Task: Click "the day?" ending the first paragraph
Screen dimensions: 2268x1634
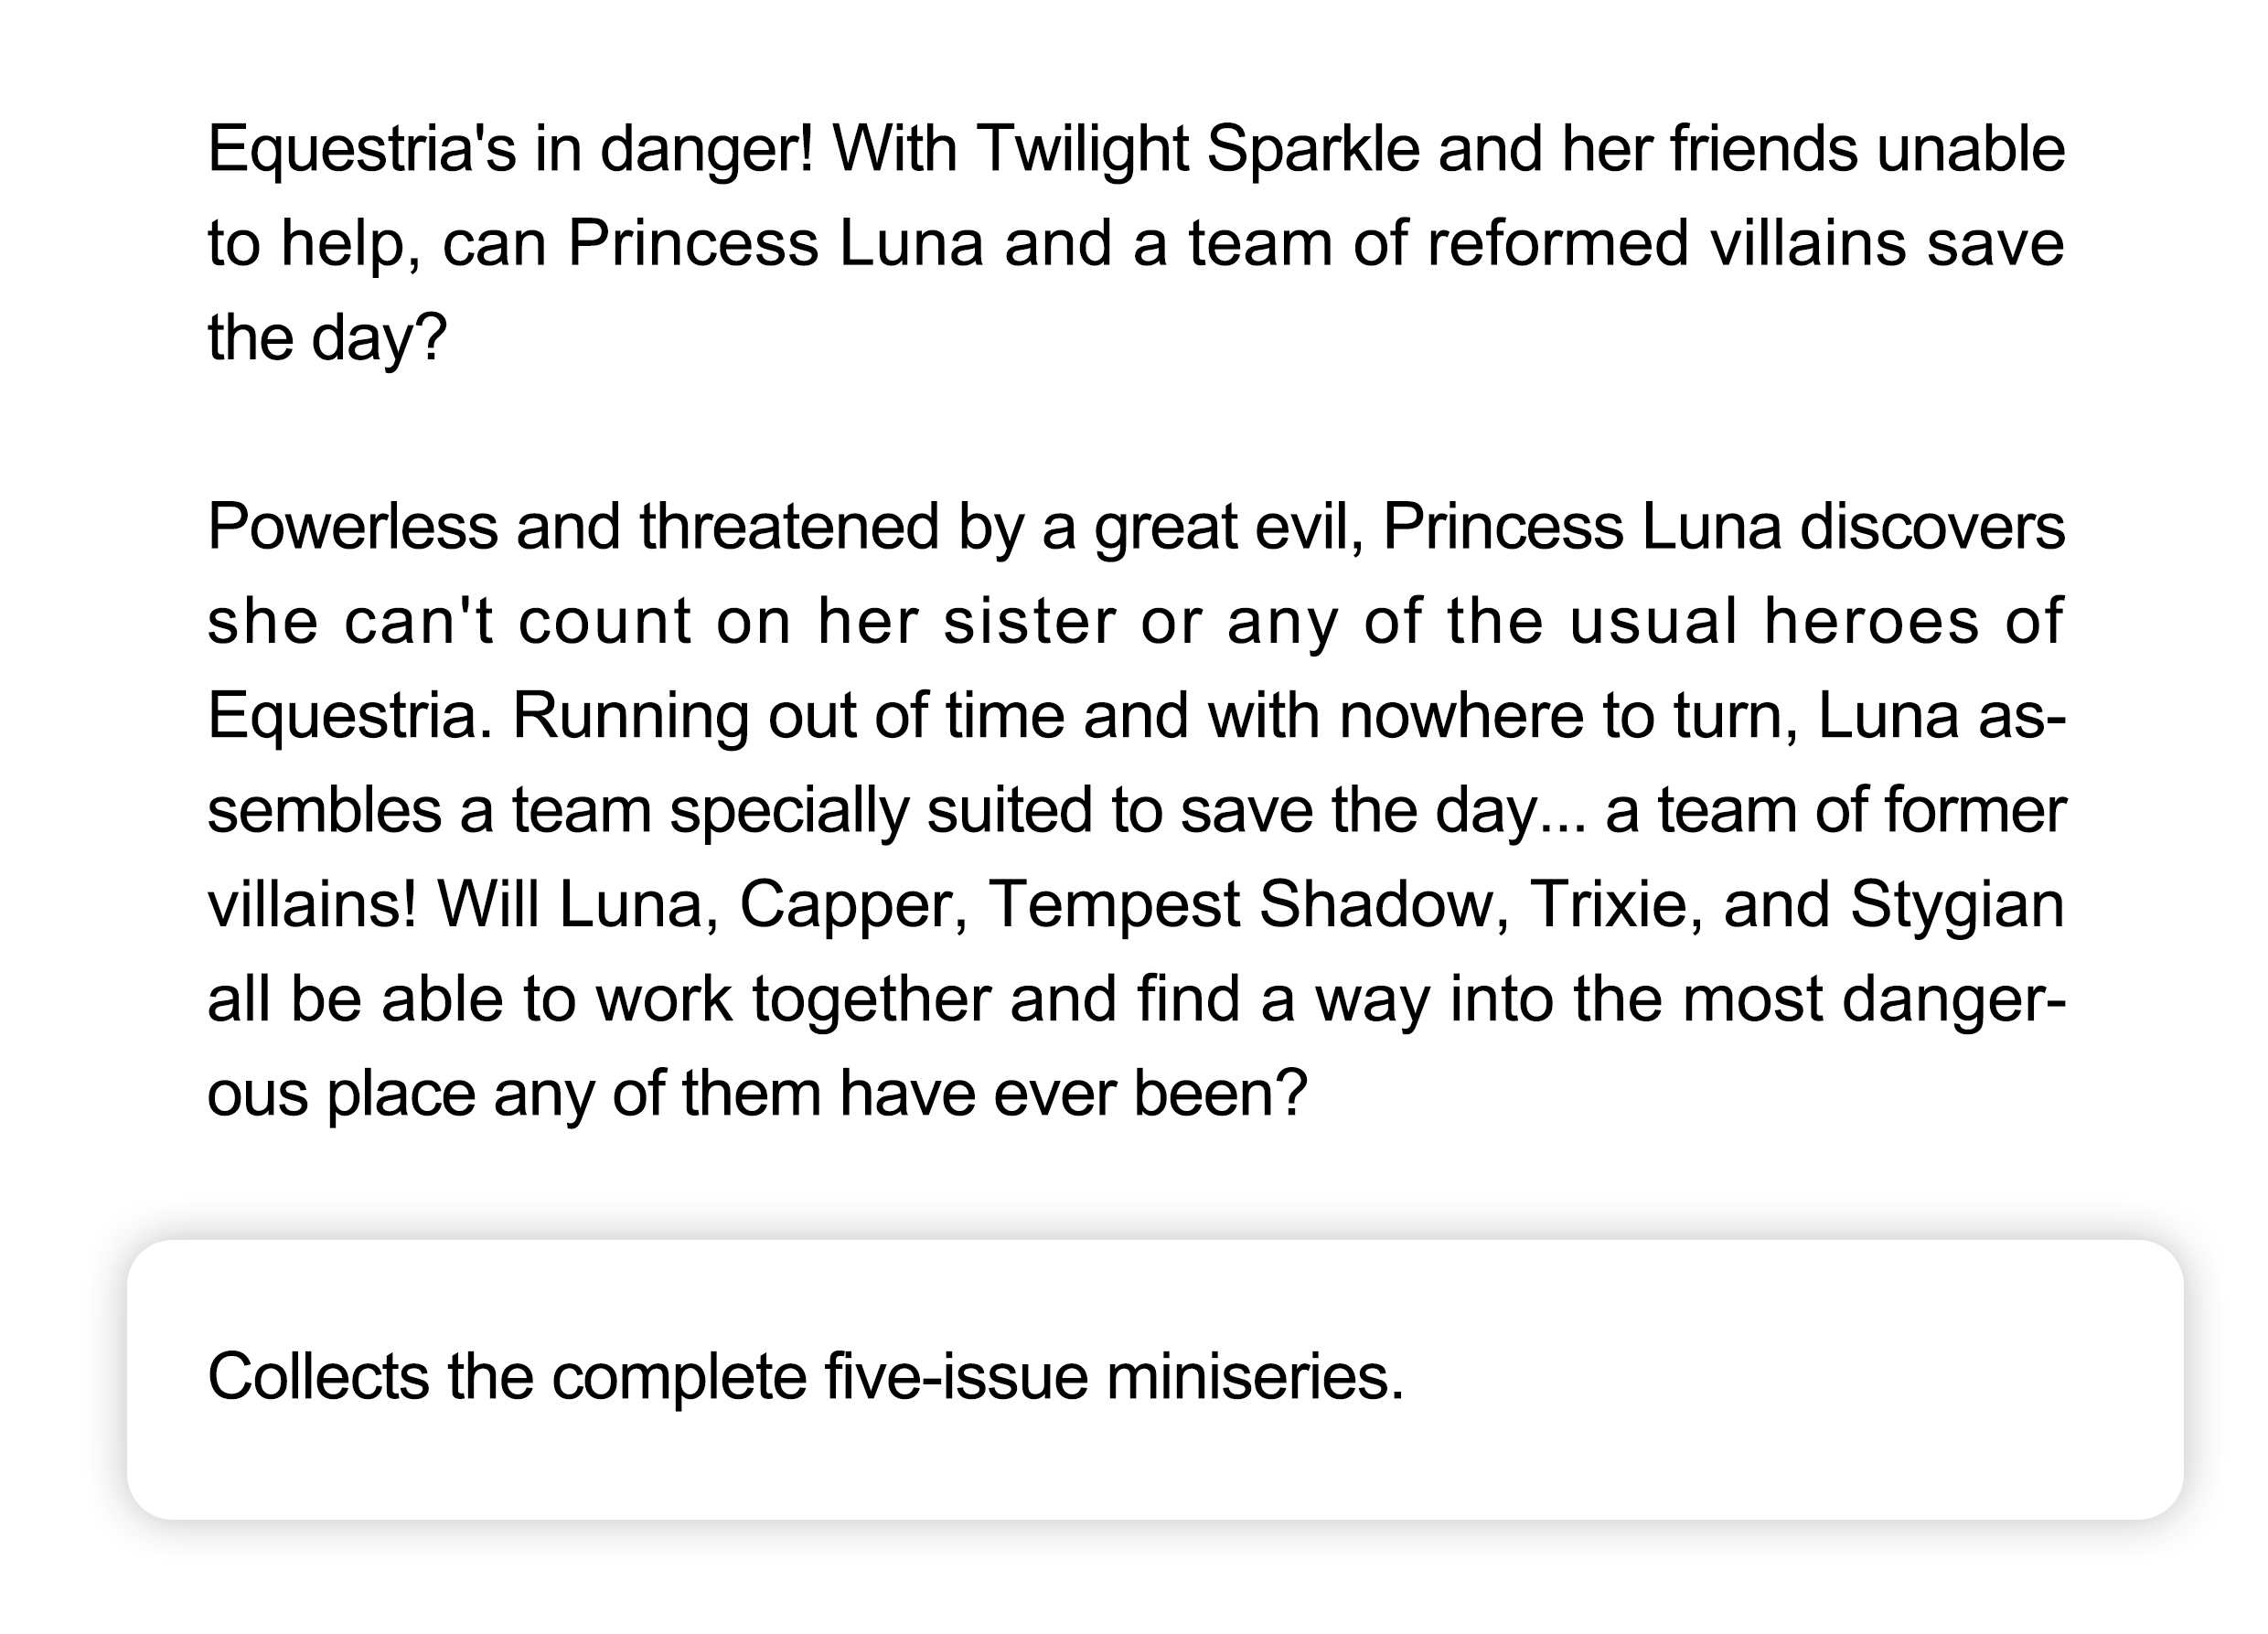Action: pos(327,338)
